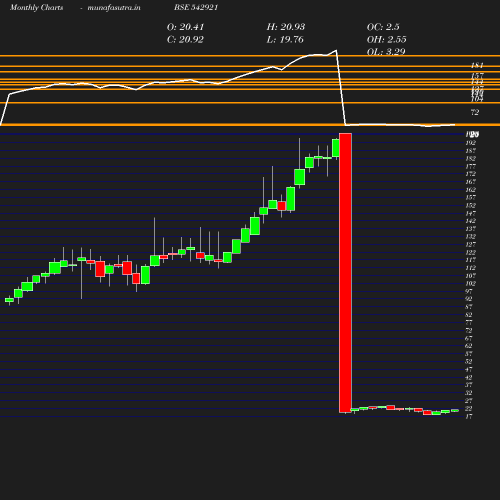Click the "OC: 2.5" reading

tap(383, 27)
